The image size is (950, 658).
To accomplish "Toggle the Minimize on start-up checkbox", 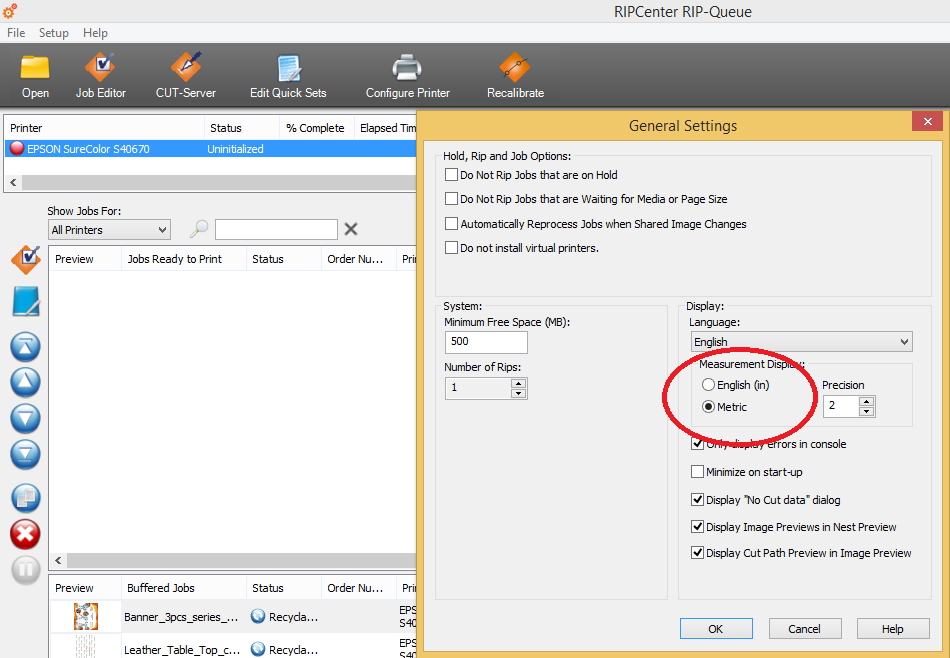I will coord(698,472).
